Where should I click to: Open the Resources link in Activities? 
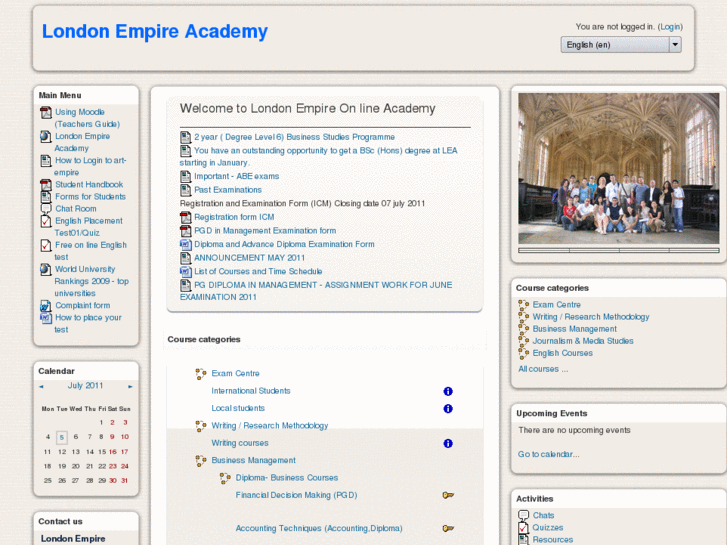coord(553,540)
